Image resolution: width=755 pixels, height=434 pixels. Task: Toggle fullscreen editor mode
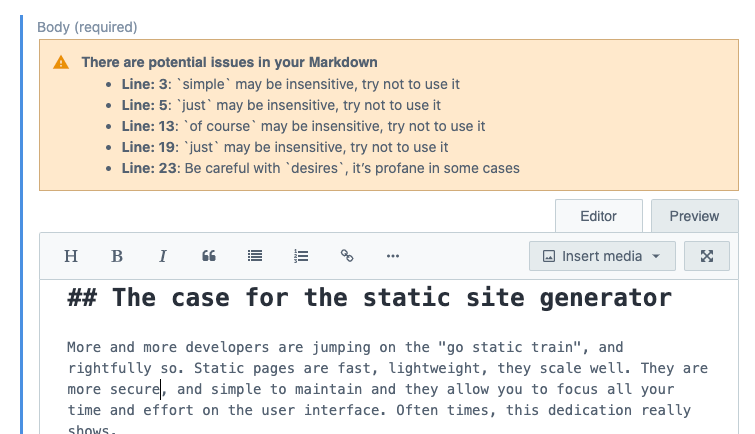tap(707, 256)
